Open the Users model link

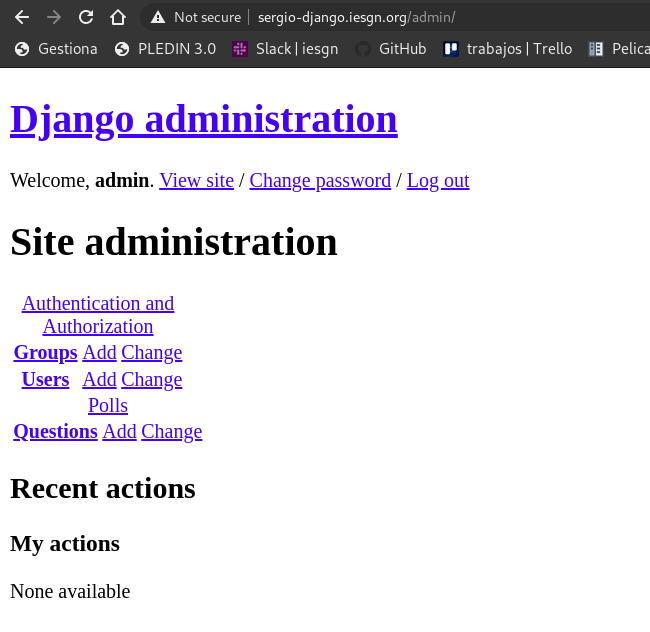point(46,379)
